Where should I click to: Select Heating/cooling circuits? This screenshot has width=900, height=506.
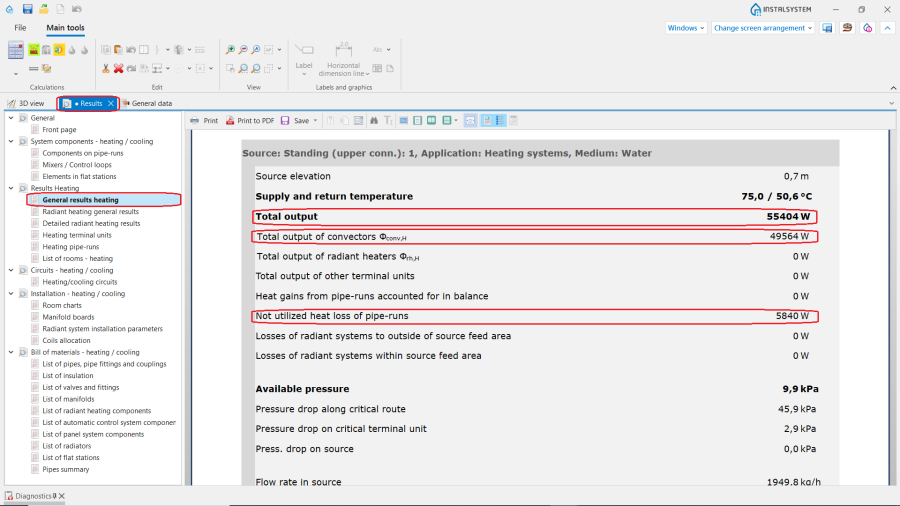pos(80,282)
